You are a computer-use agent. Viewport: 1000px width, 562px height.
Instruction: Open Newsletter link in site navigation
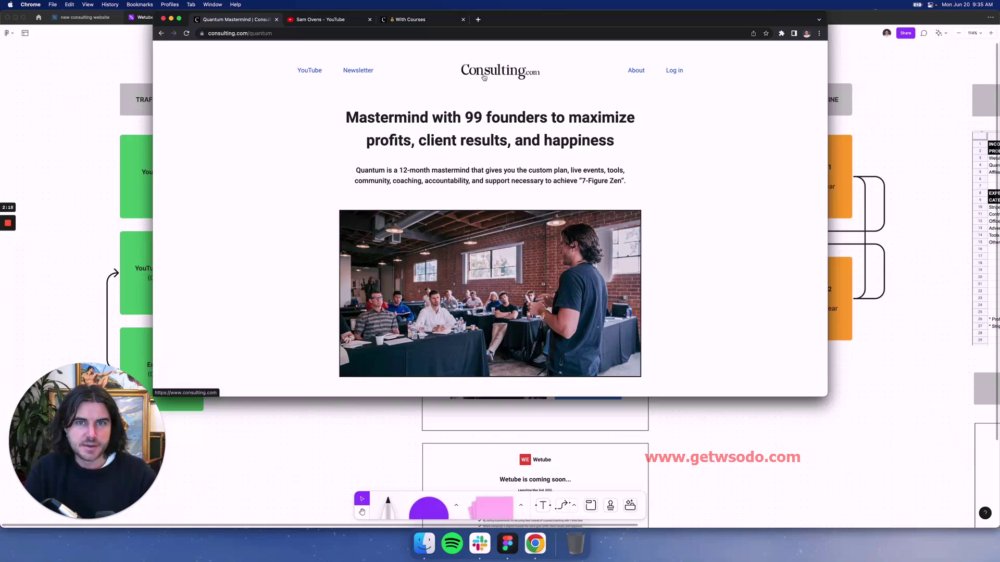click(358, 70)
